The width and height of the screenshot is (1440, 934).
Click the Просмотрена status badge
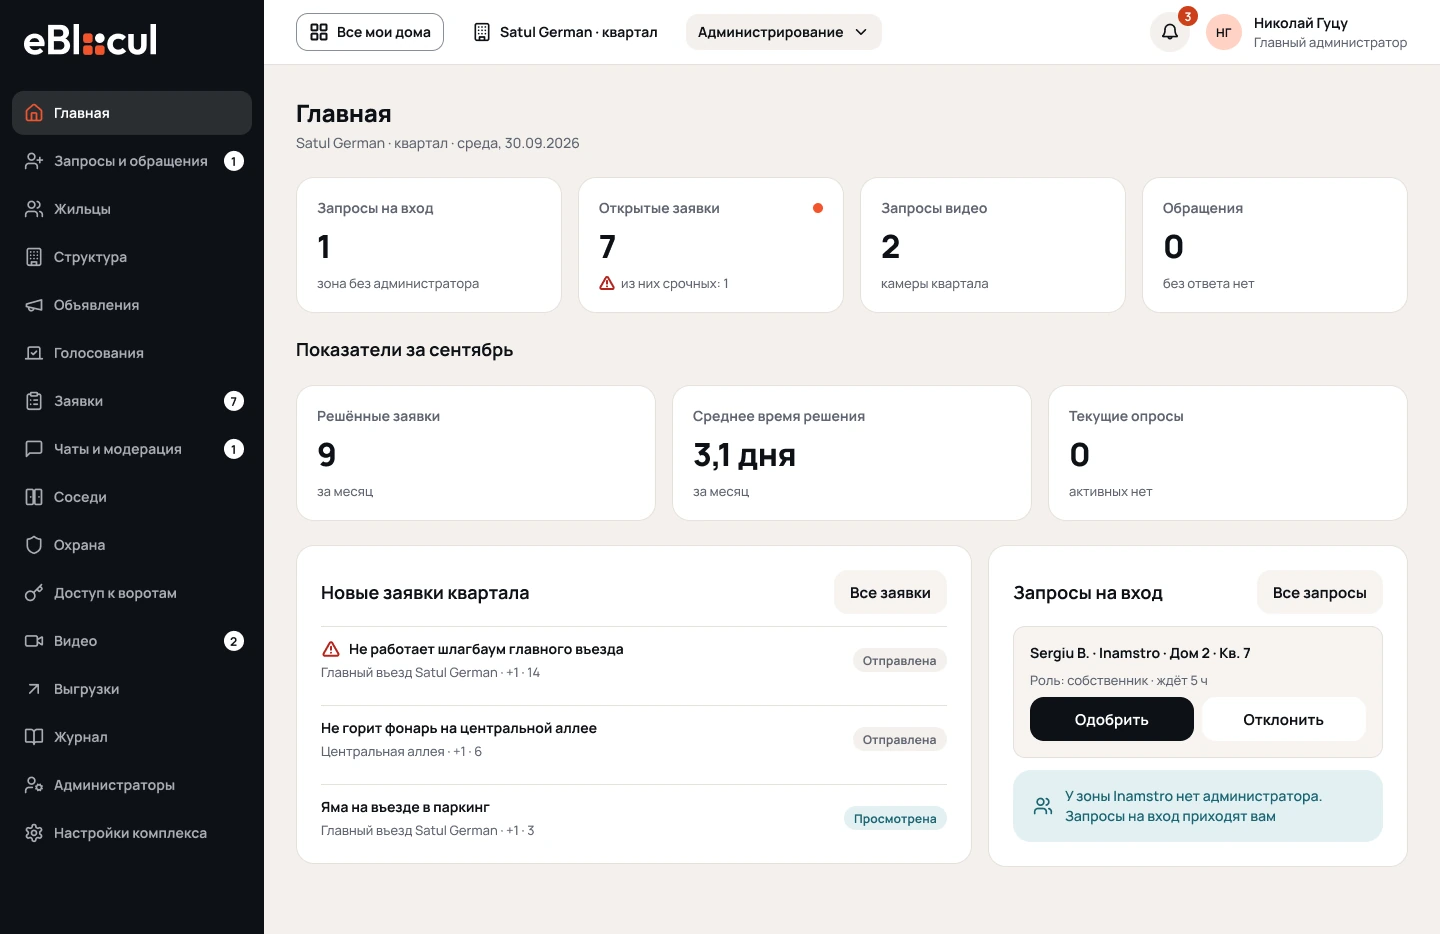point(895,818)
